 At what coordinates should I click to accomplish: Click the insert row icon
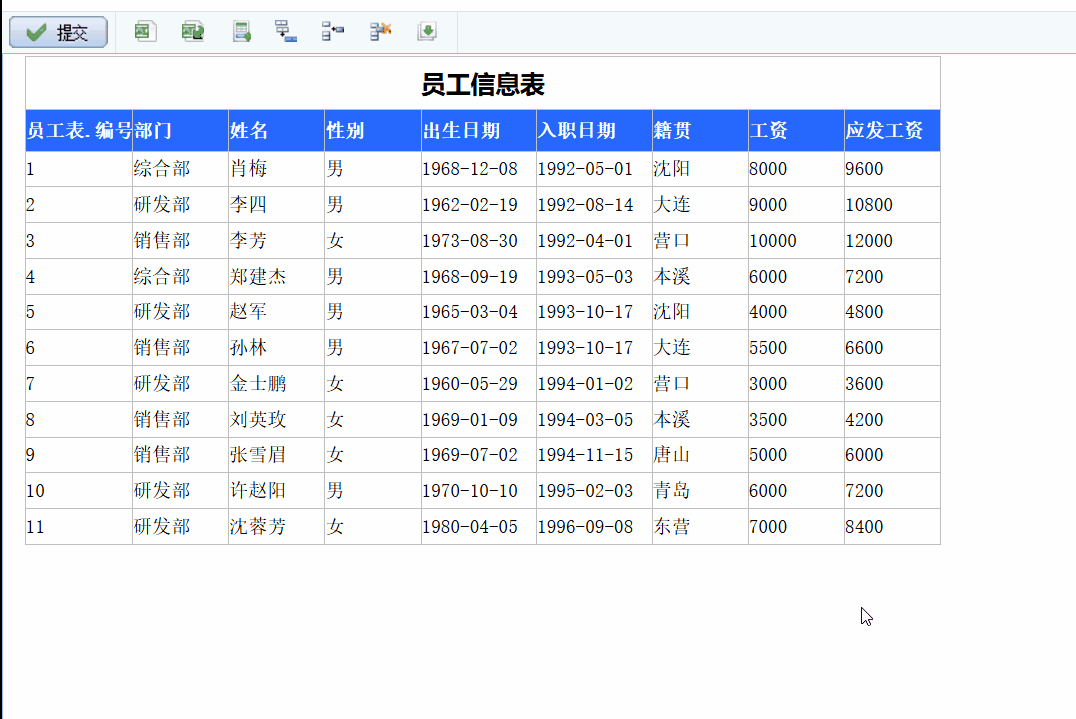click(x=333, y=32)
